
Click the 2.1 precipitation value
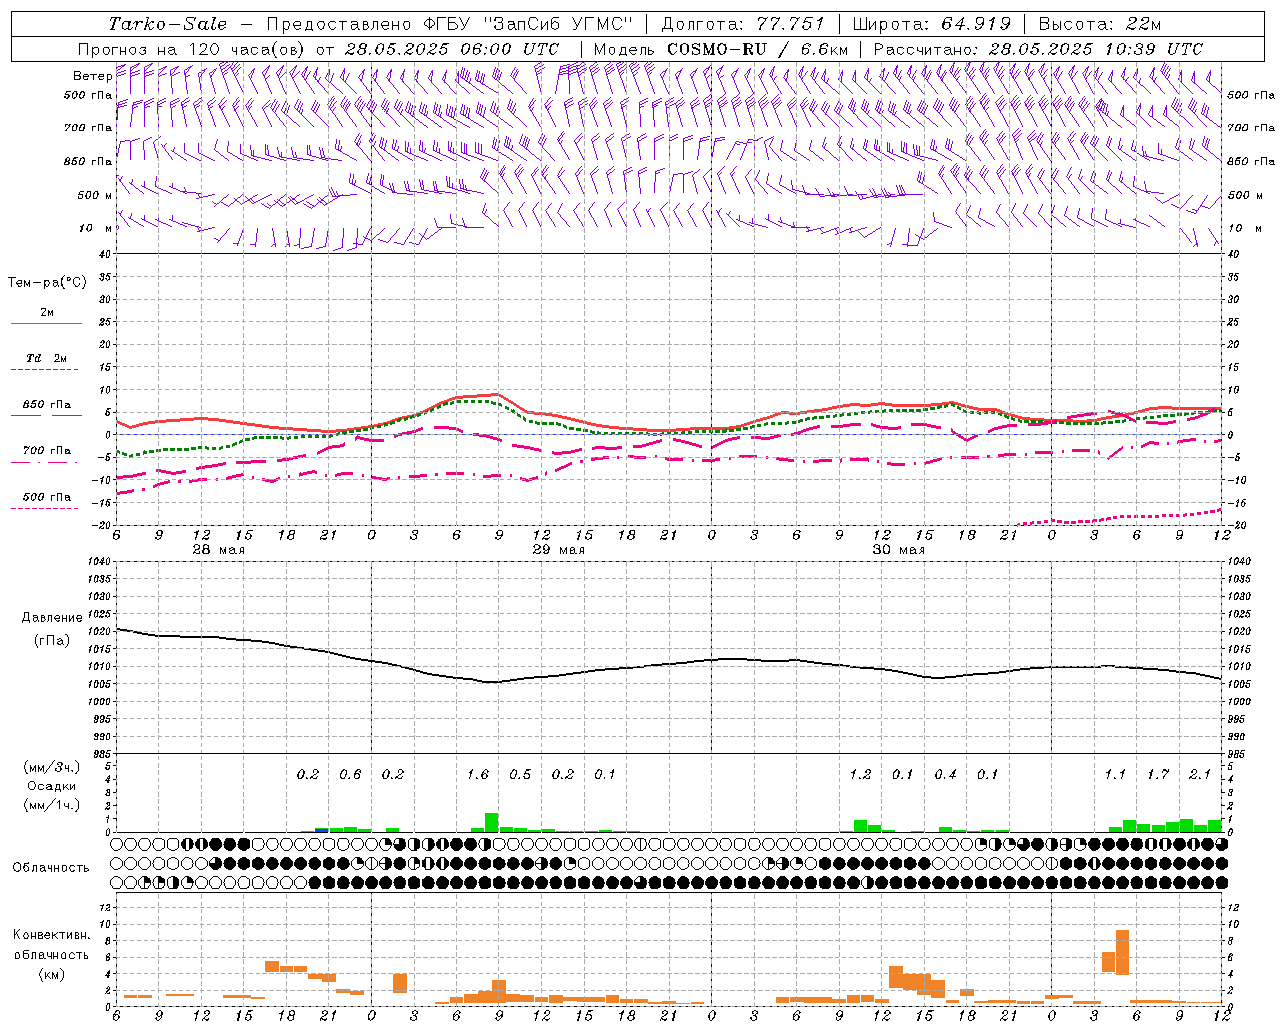[1200, 775]
